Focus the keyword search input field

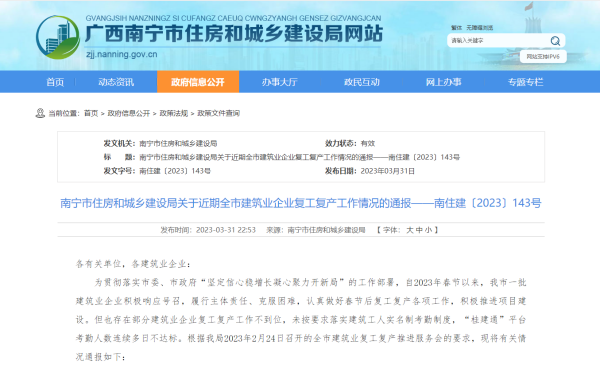[499, 41]
